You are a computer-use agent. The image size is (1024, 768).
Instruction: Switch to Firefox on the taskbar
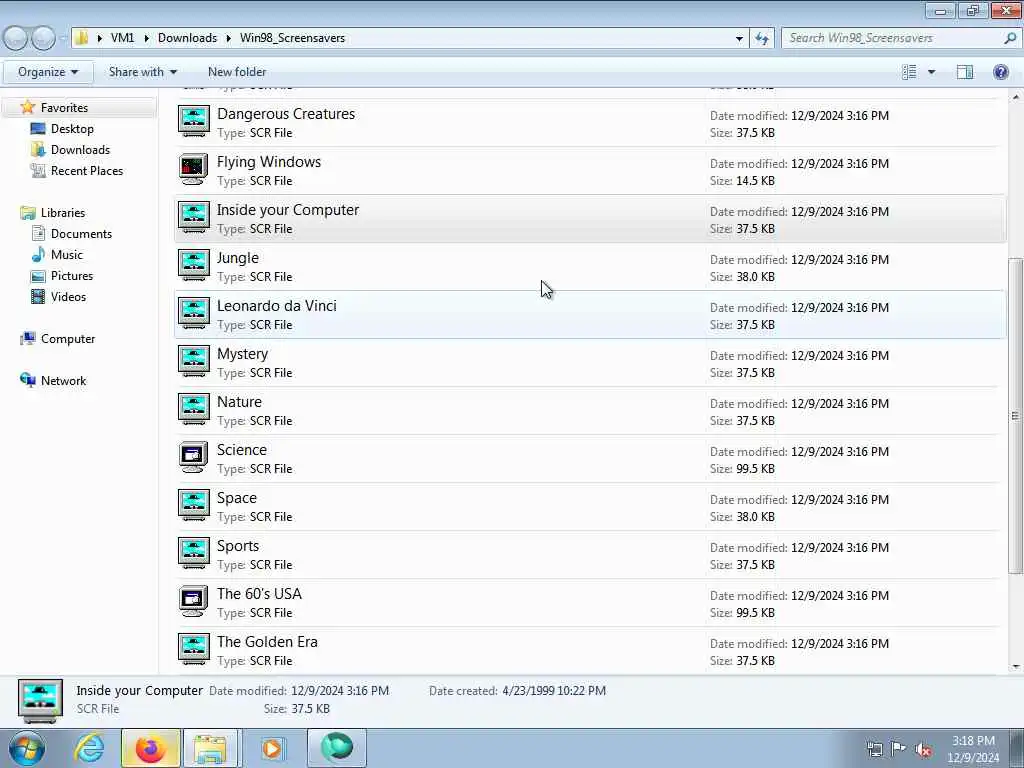coord(150,748)
